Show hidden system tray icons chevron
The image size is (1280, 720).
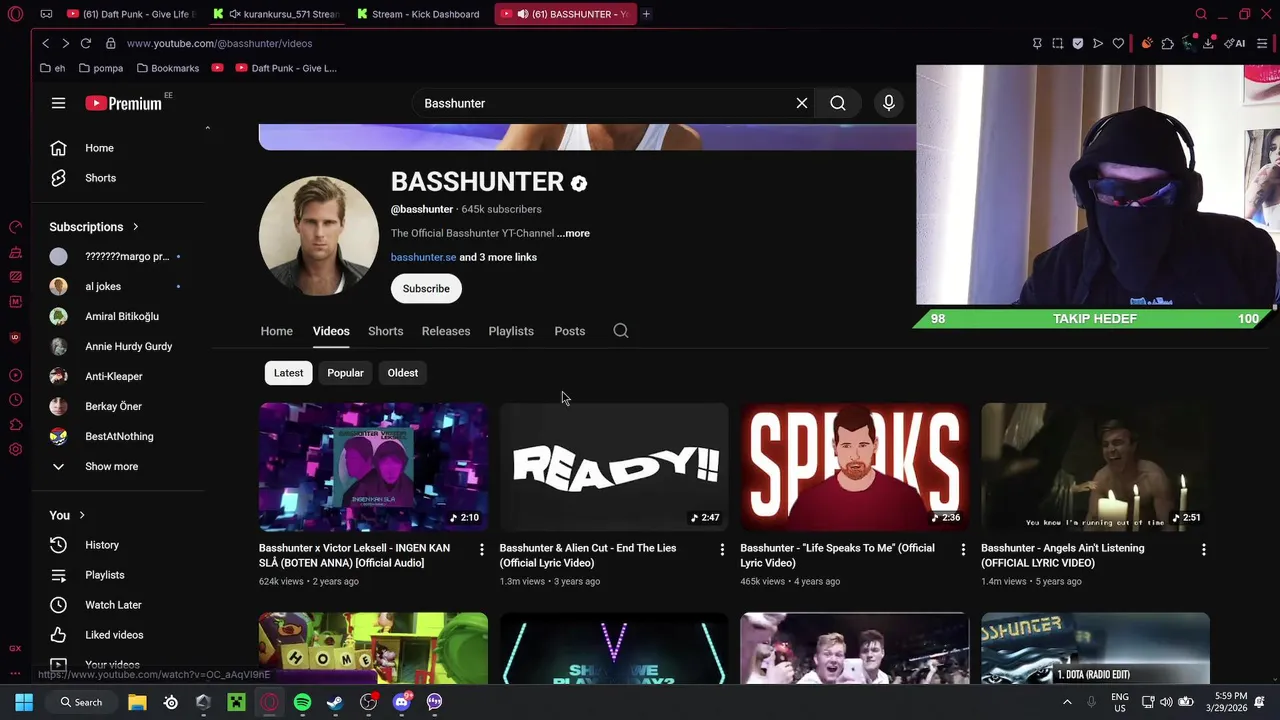tap(1067, 702)
